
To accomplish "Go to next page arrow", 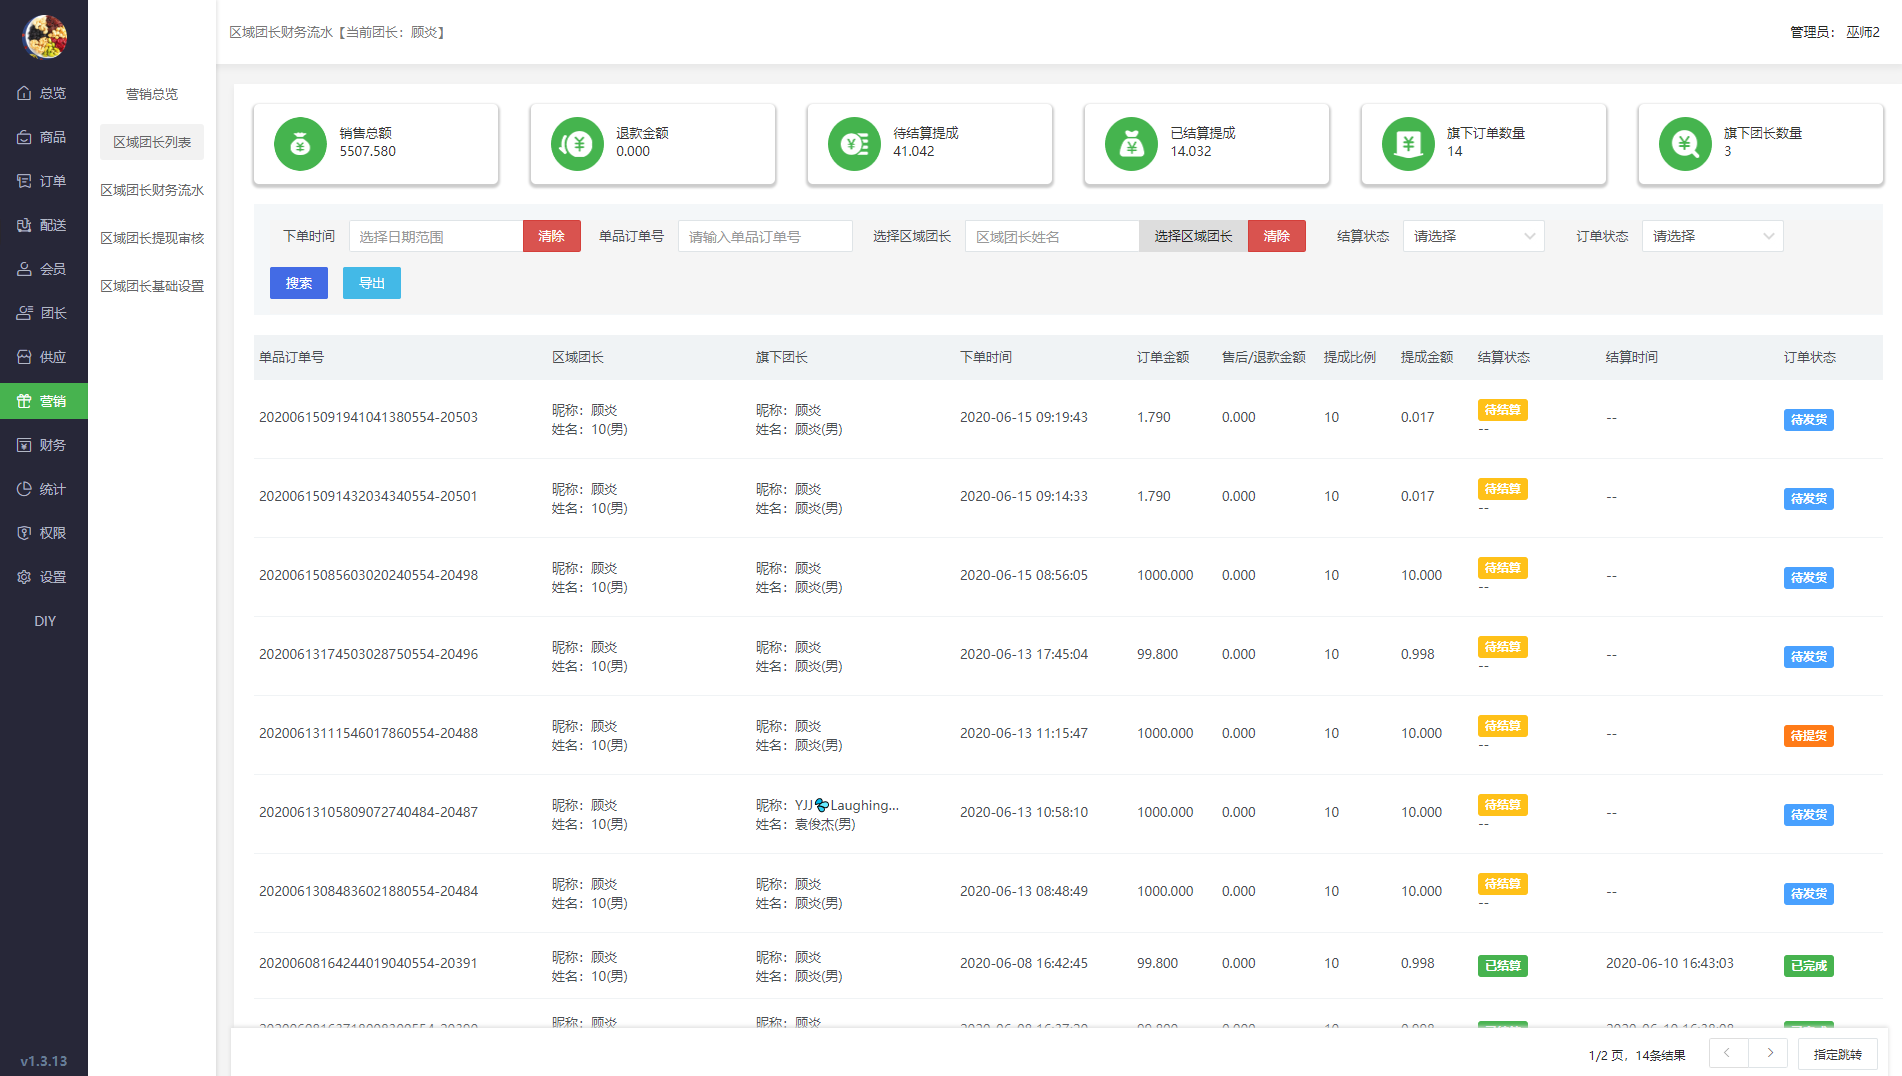I will click(1769, 1053).
